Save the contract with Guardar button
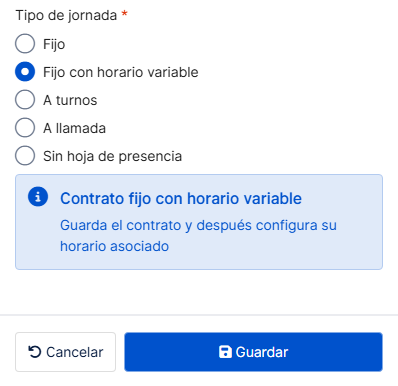 pos(253,352)
